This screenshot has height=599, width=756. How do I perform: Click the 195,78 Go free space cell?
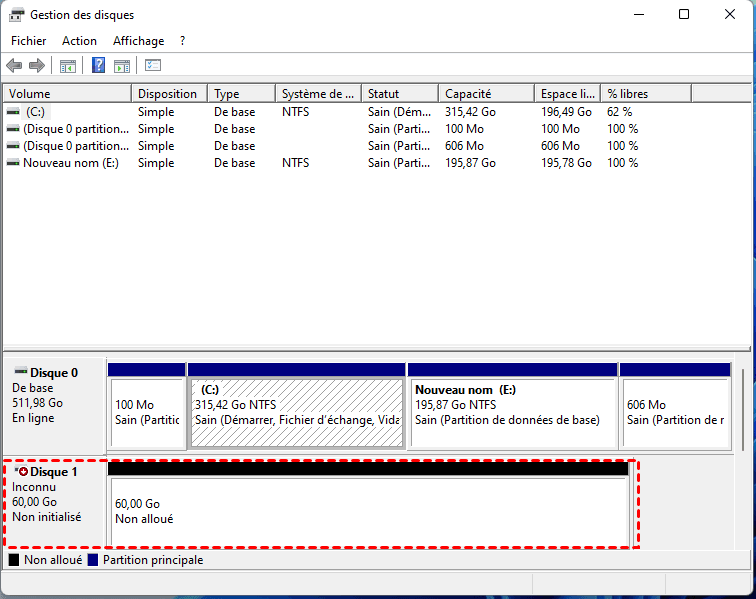coord(566,163)
